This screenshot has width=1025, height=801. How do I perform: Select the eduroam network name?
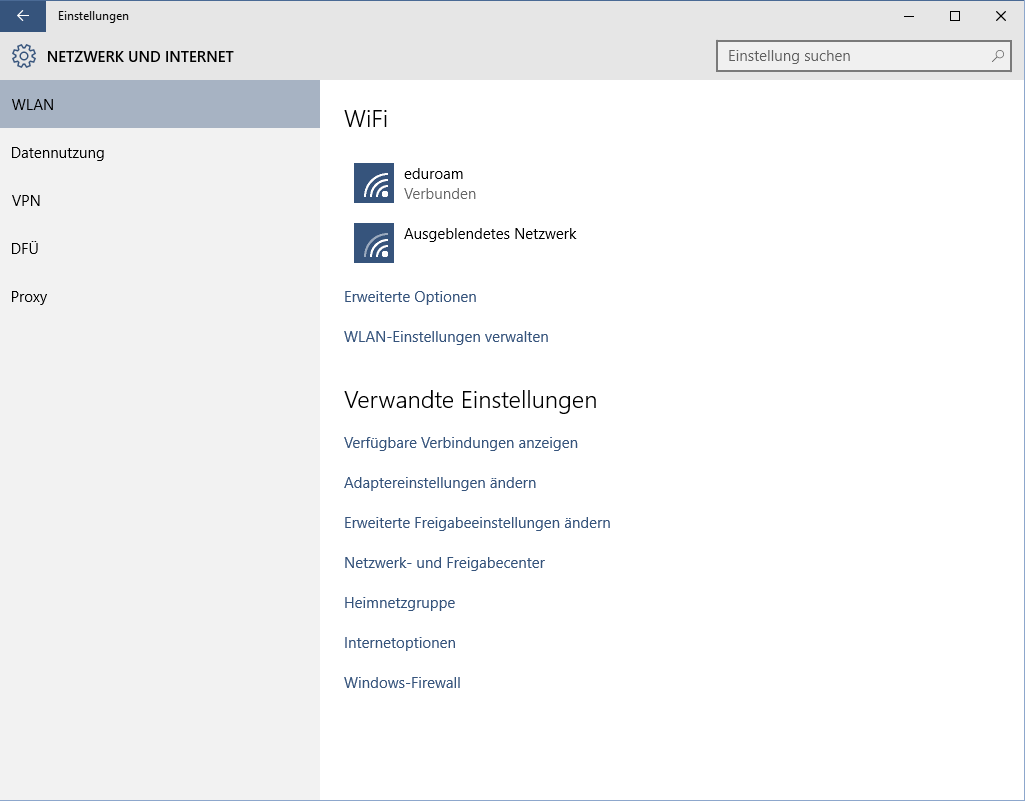pyautogui.click(x=433, y=174)
